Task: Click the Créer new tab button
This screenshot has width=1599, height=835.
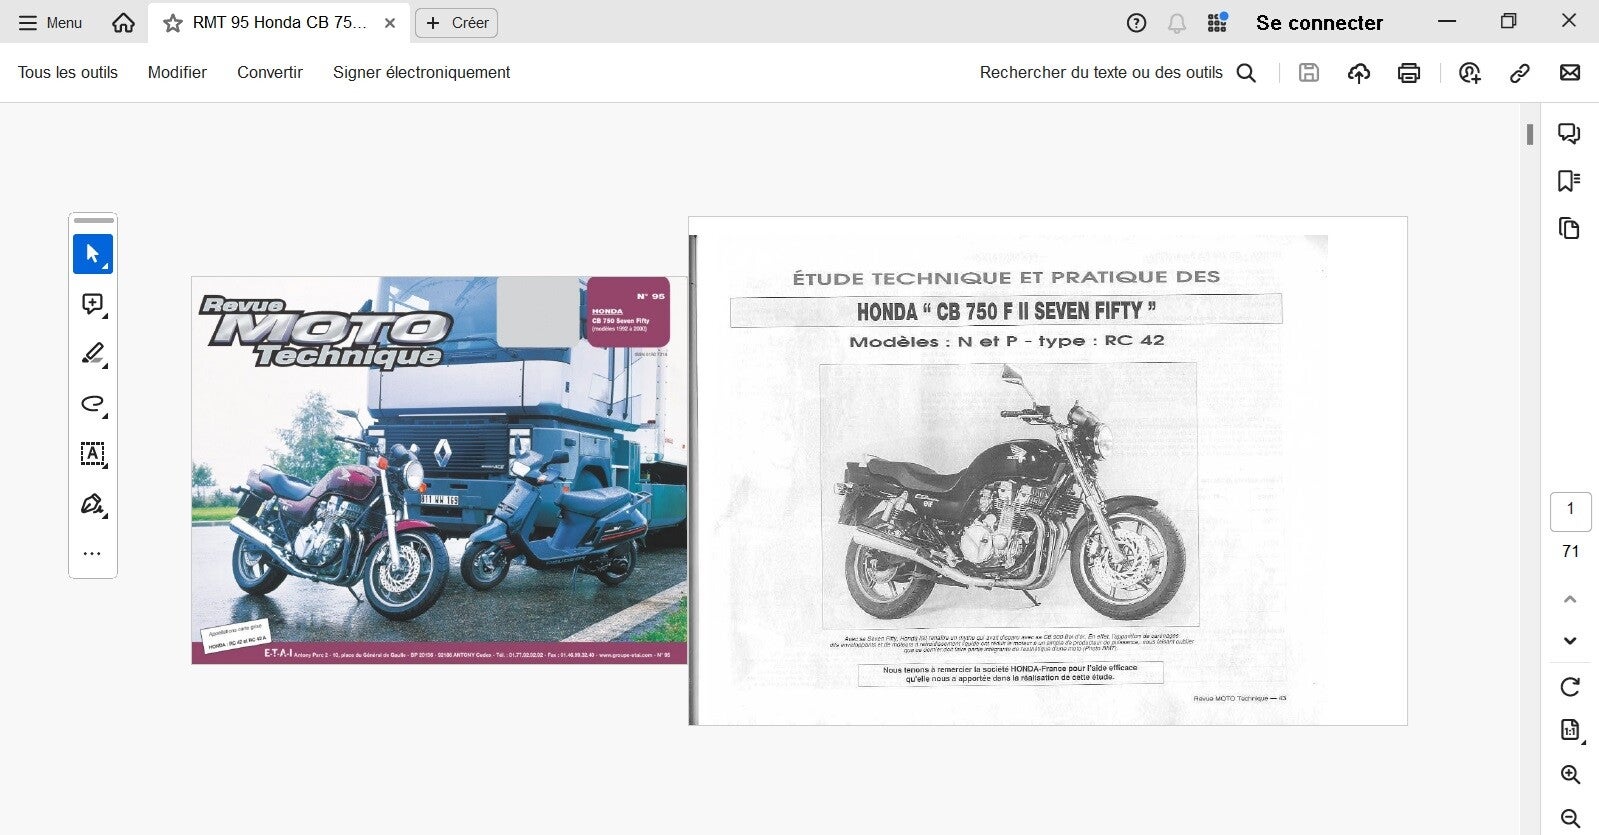Action: click(x=457, y=23)
